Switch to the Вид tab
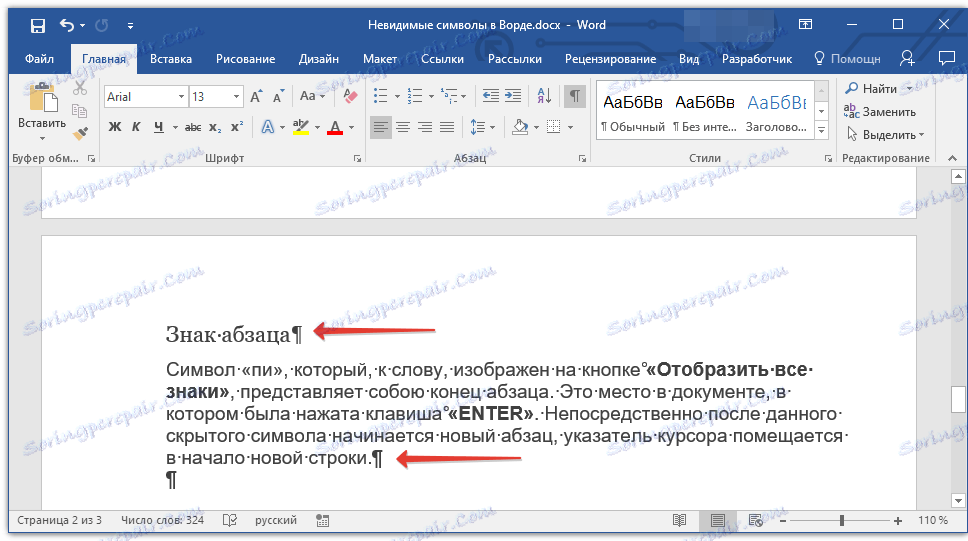This screenshot has height=541, width=968. (x=689, y=59)
